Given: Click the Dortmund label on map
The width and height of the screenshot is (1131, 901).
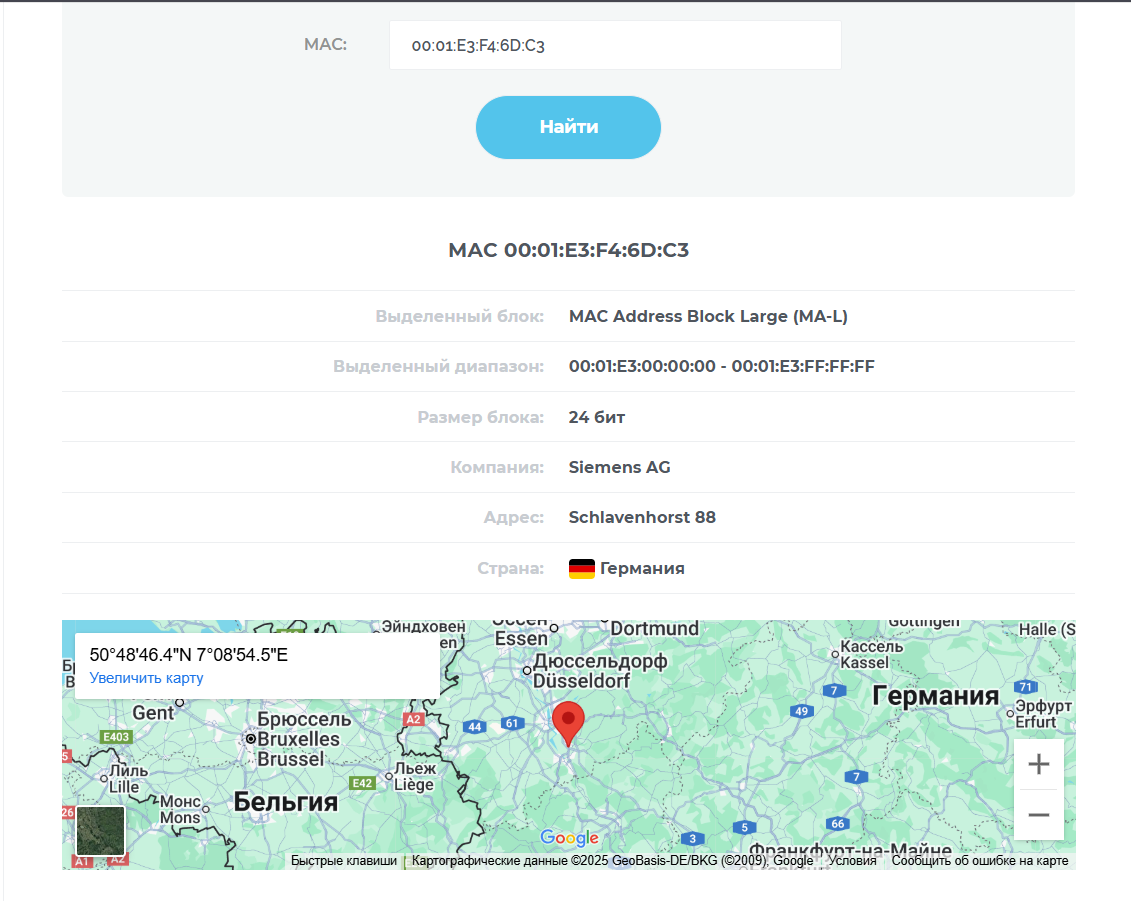Looking at the screenshot, I should coord(654,628).
